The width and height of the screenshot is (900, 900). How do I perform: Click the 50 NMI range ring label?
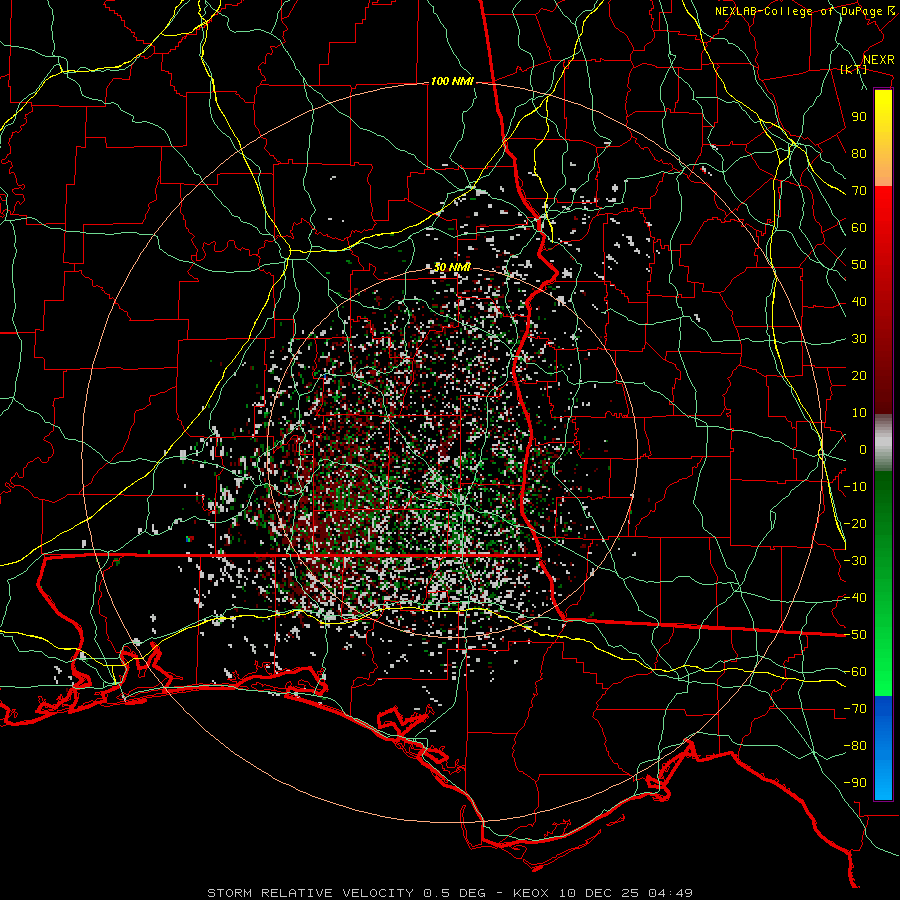pyautogui.click(x=452, y=267)
